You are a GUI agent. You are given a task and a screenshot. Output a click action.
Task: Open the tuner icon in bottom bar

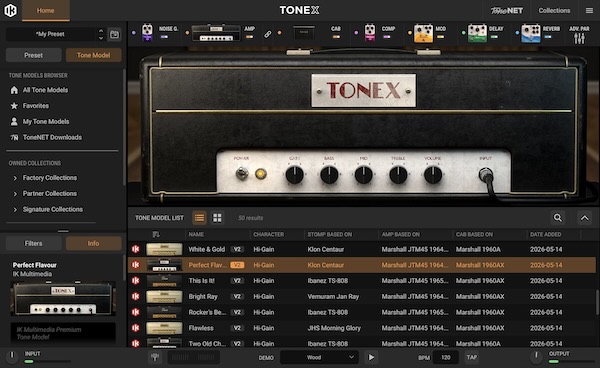tap(155, 357)
